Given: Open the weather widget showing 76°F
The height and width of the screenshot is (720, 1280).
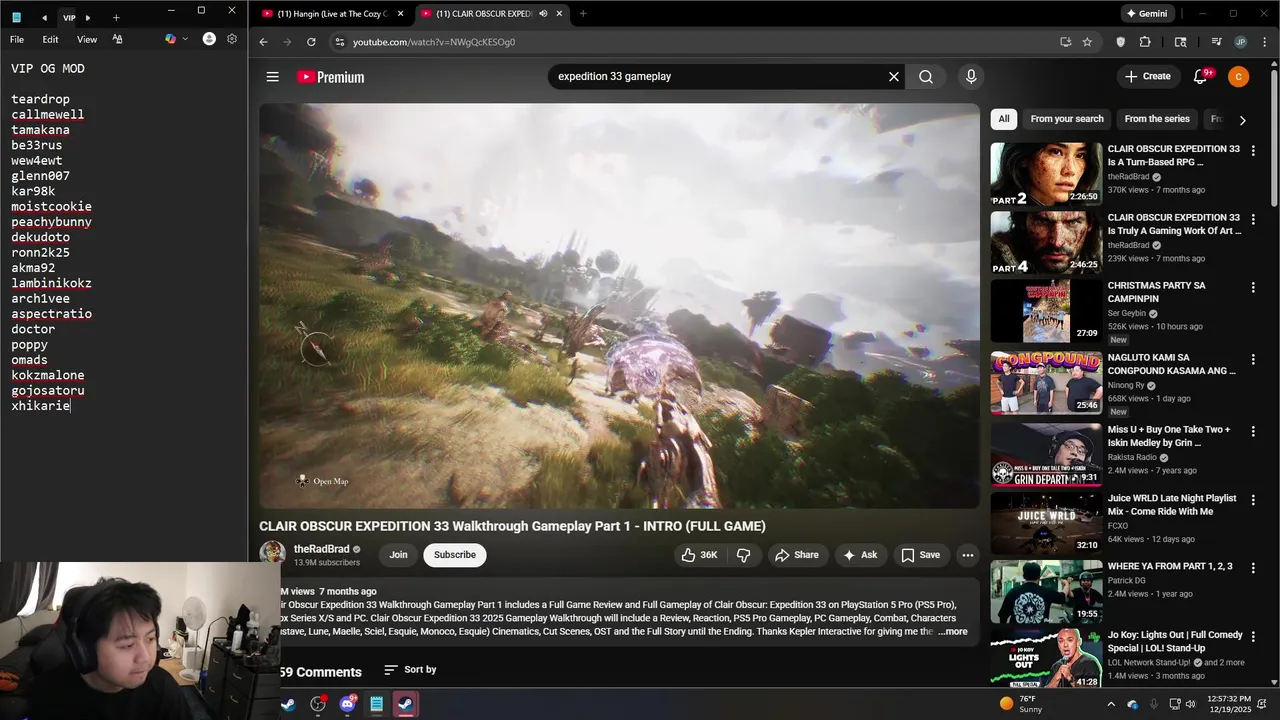Looking at the screenshot, I should [x=1022, y=704].
